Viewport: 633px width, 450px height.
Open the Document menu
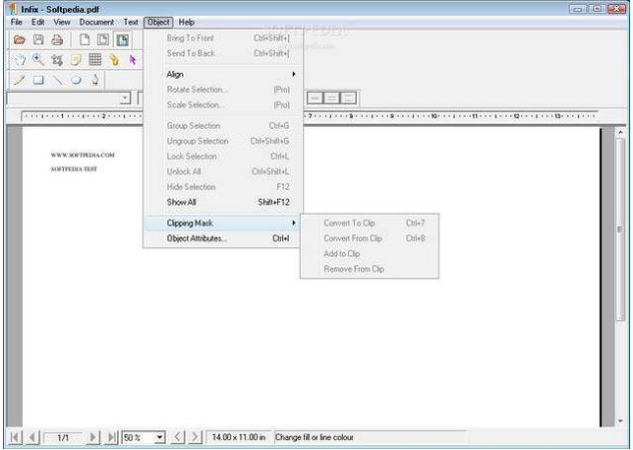tap(97, 22)
